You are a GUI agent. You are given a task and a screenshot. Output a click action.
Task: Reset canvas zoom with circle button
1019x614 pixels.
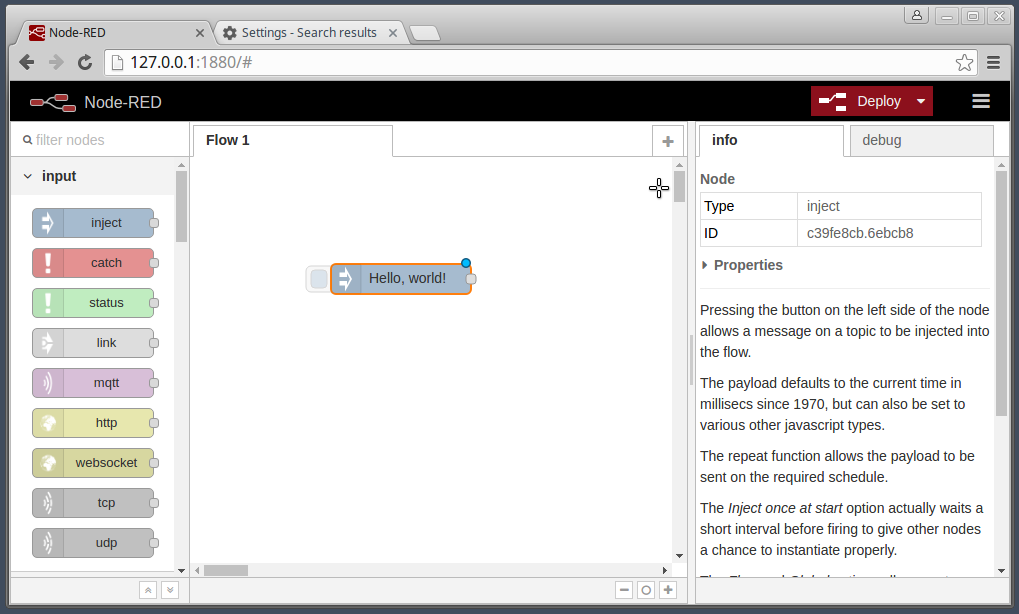(x=646, y=590)
